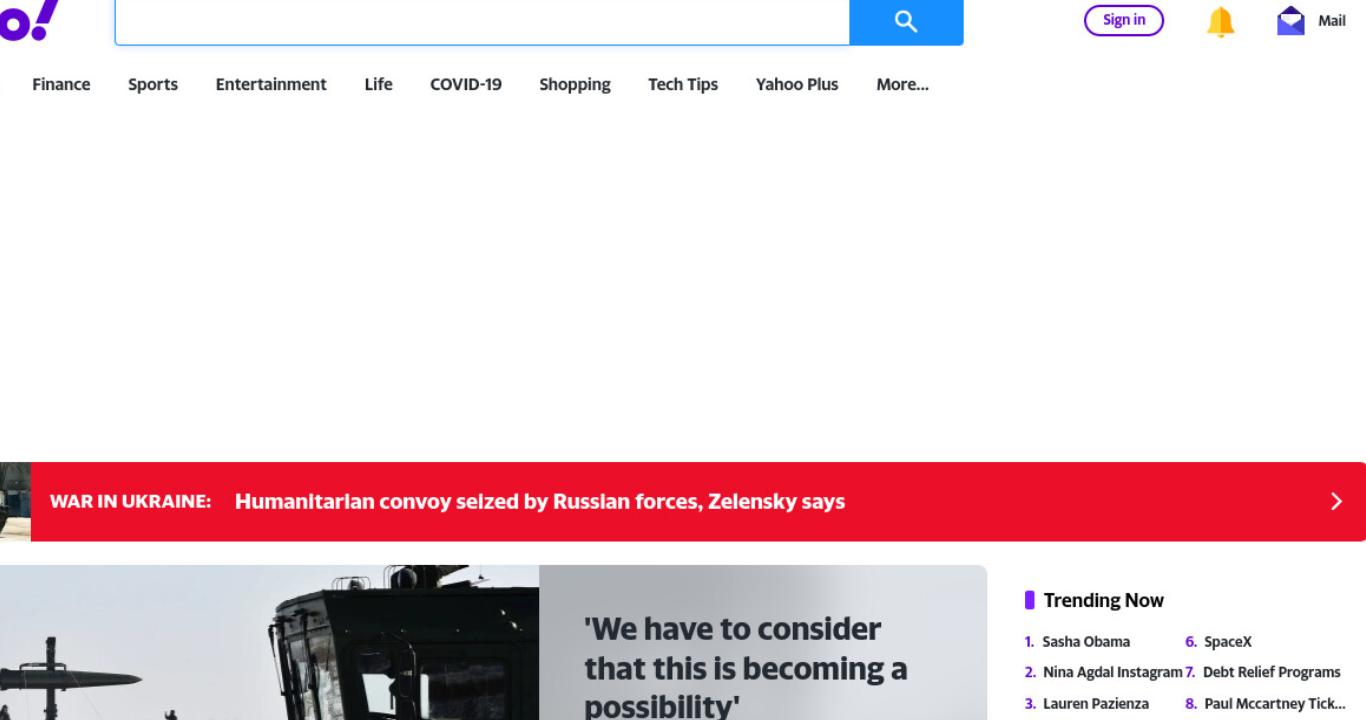Open 'We have to consider' lead story headline

coord(746,667)
